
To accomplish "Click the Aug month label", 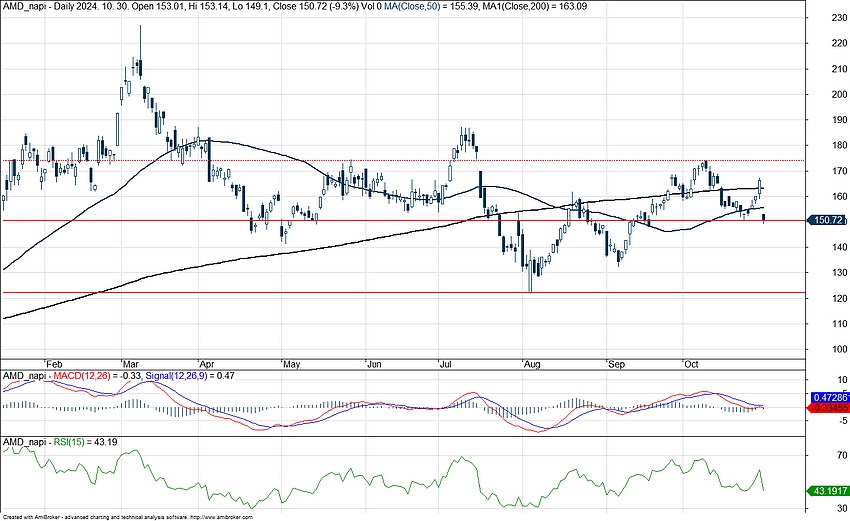I will pos(532,364).
